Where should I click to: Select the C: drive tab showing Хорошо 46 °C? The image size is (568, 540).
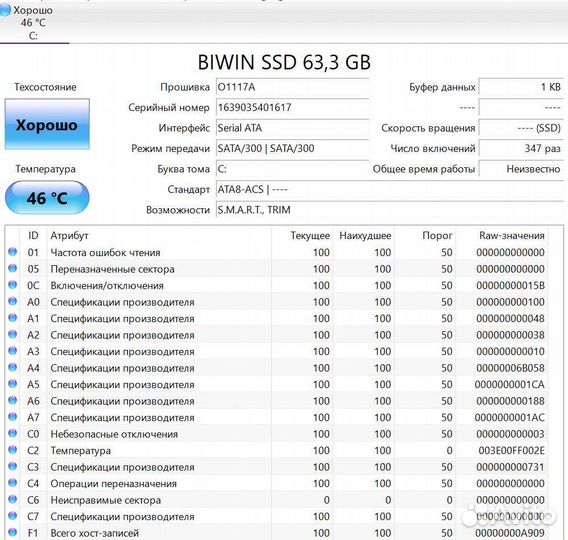point(33,22)
